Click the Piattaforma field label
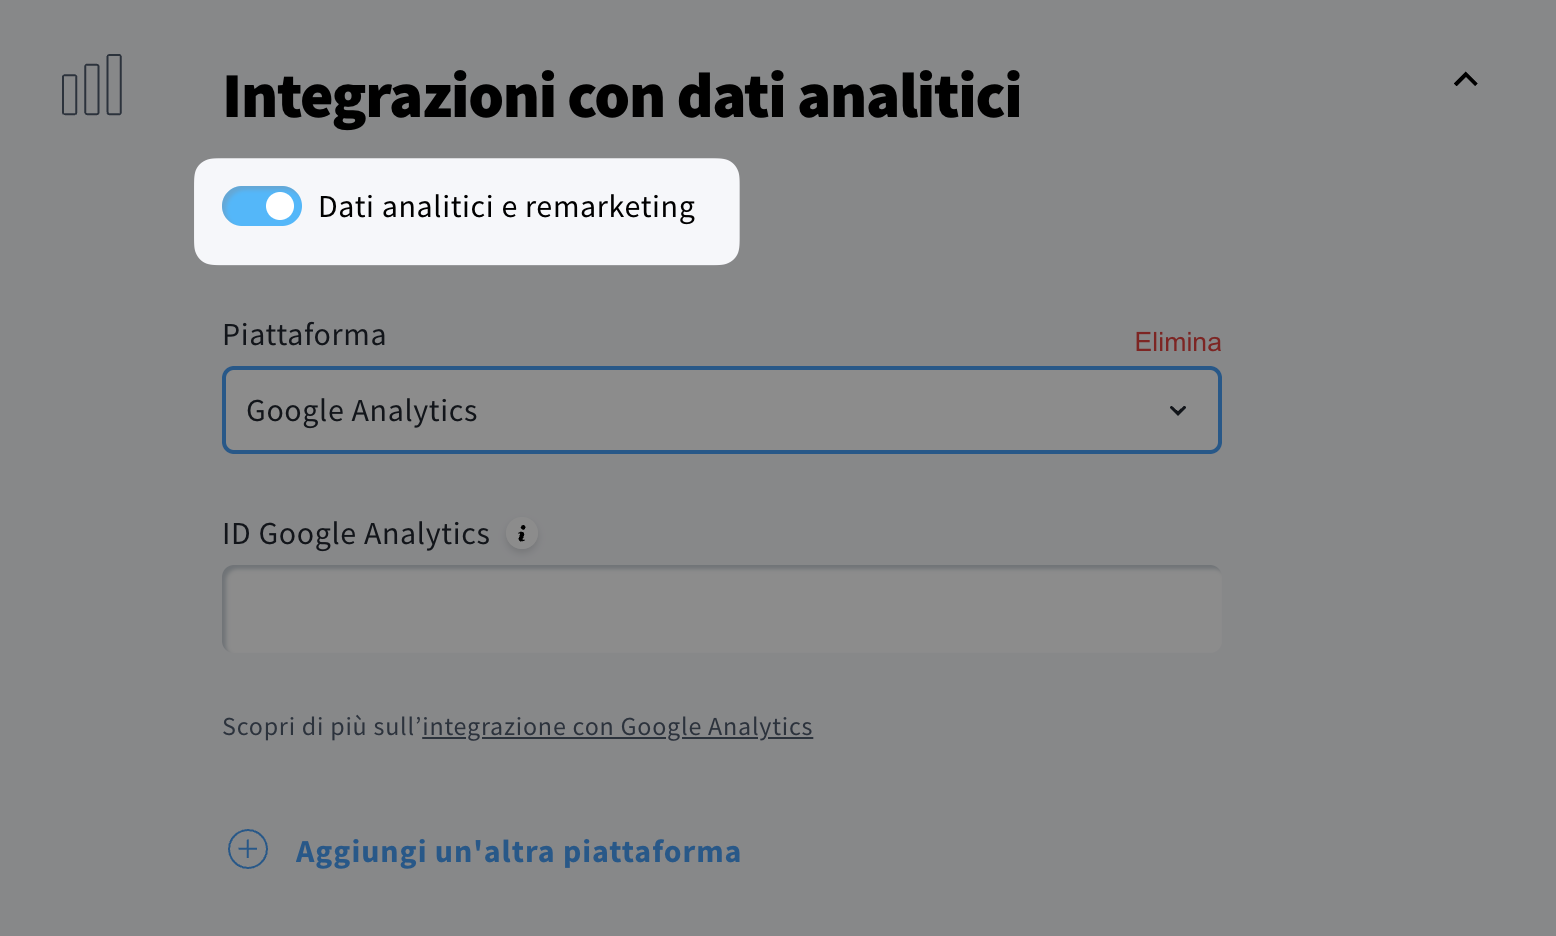This screenshot has width=1556, height=936. 304,335
